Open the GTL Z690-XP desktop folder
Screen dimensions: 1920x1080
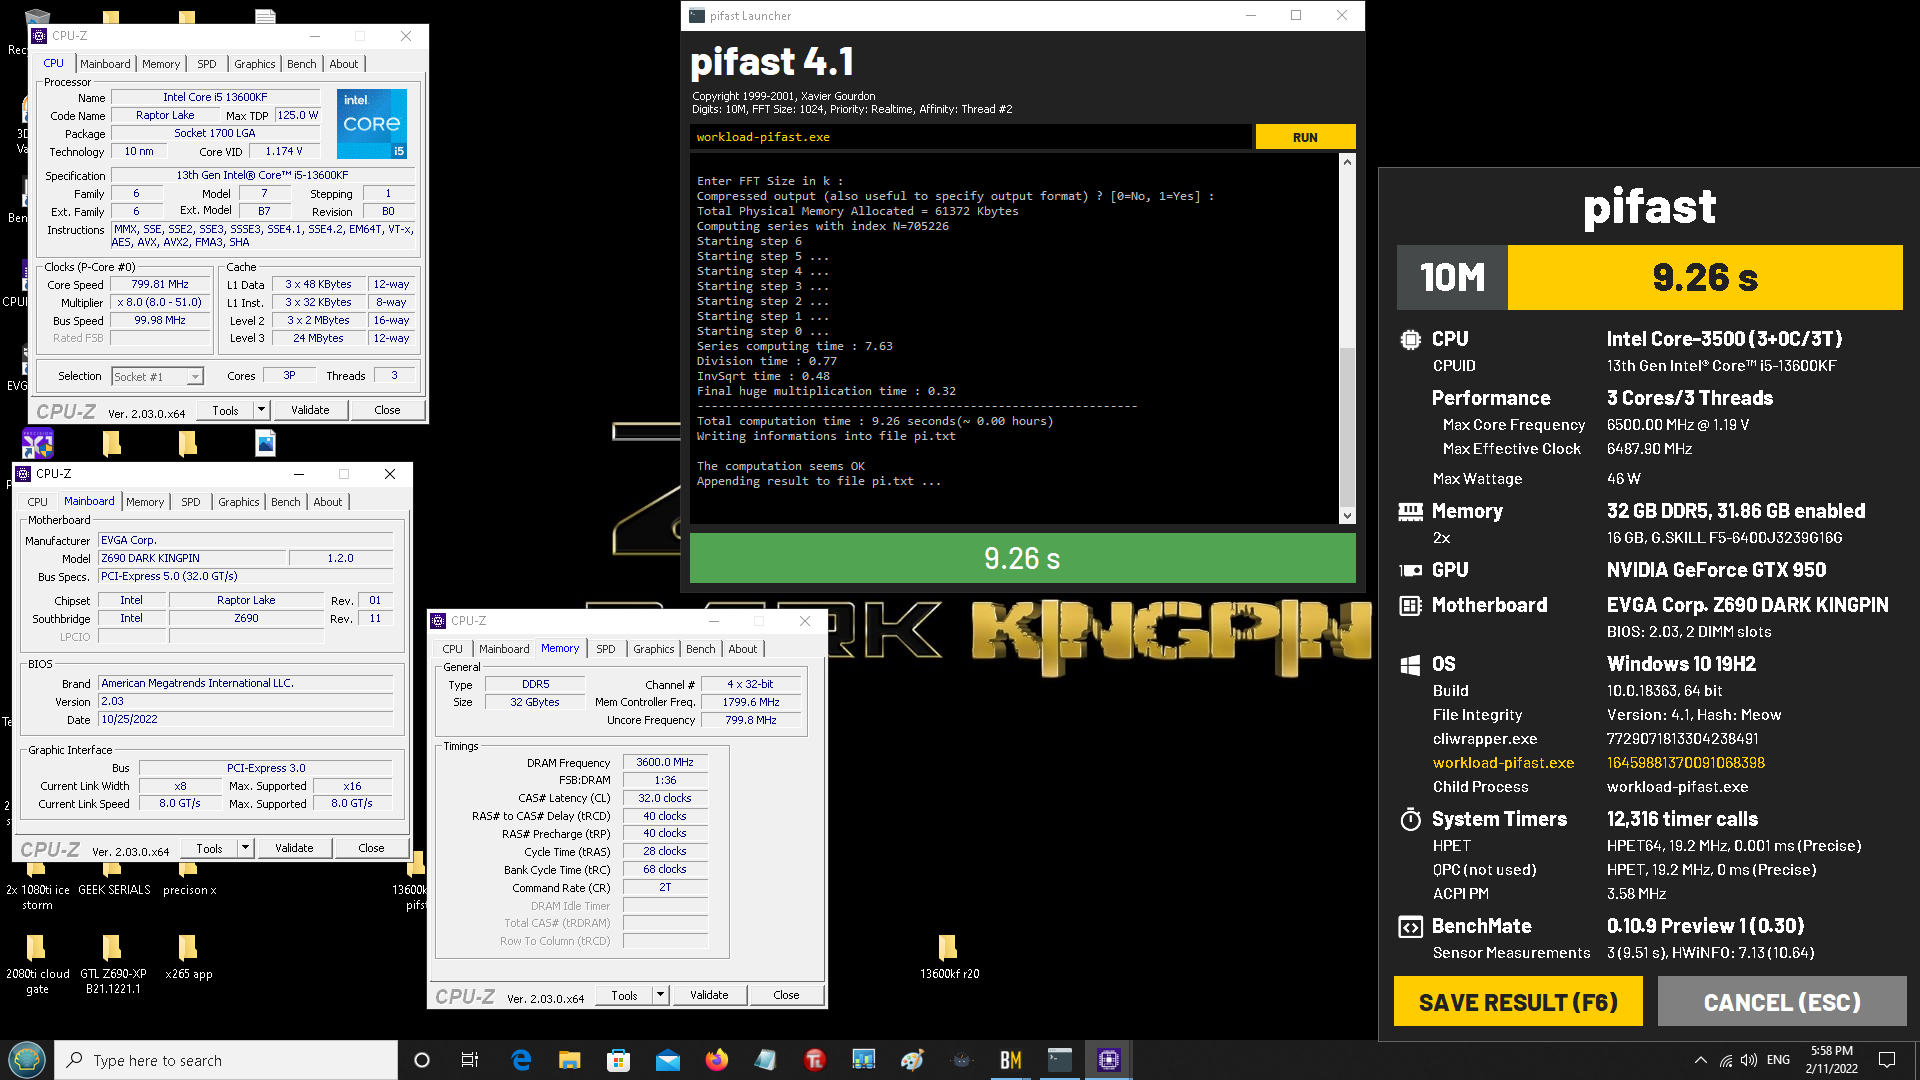pos(113,965)
